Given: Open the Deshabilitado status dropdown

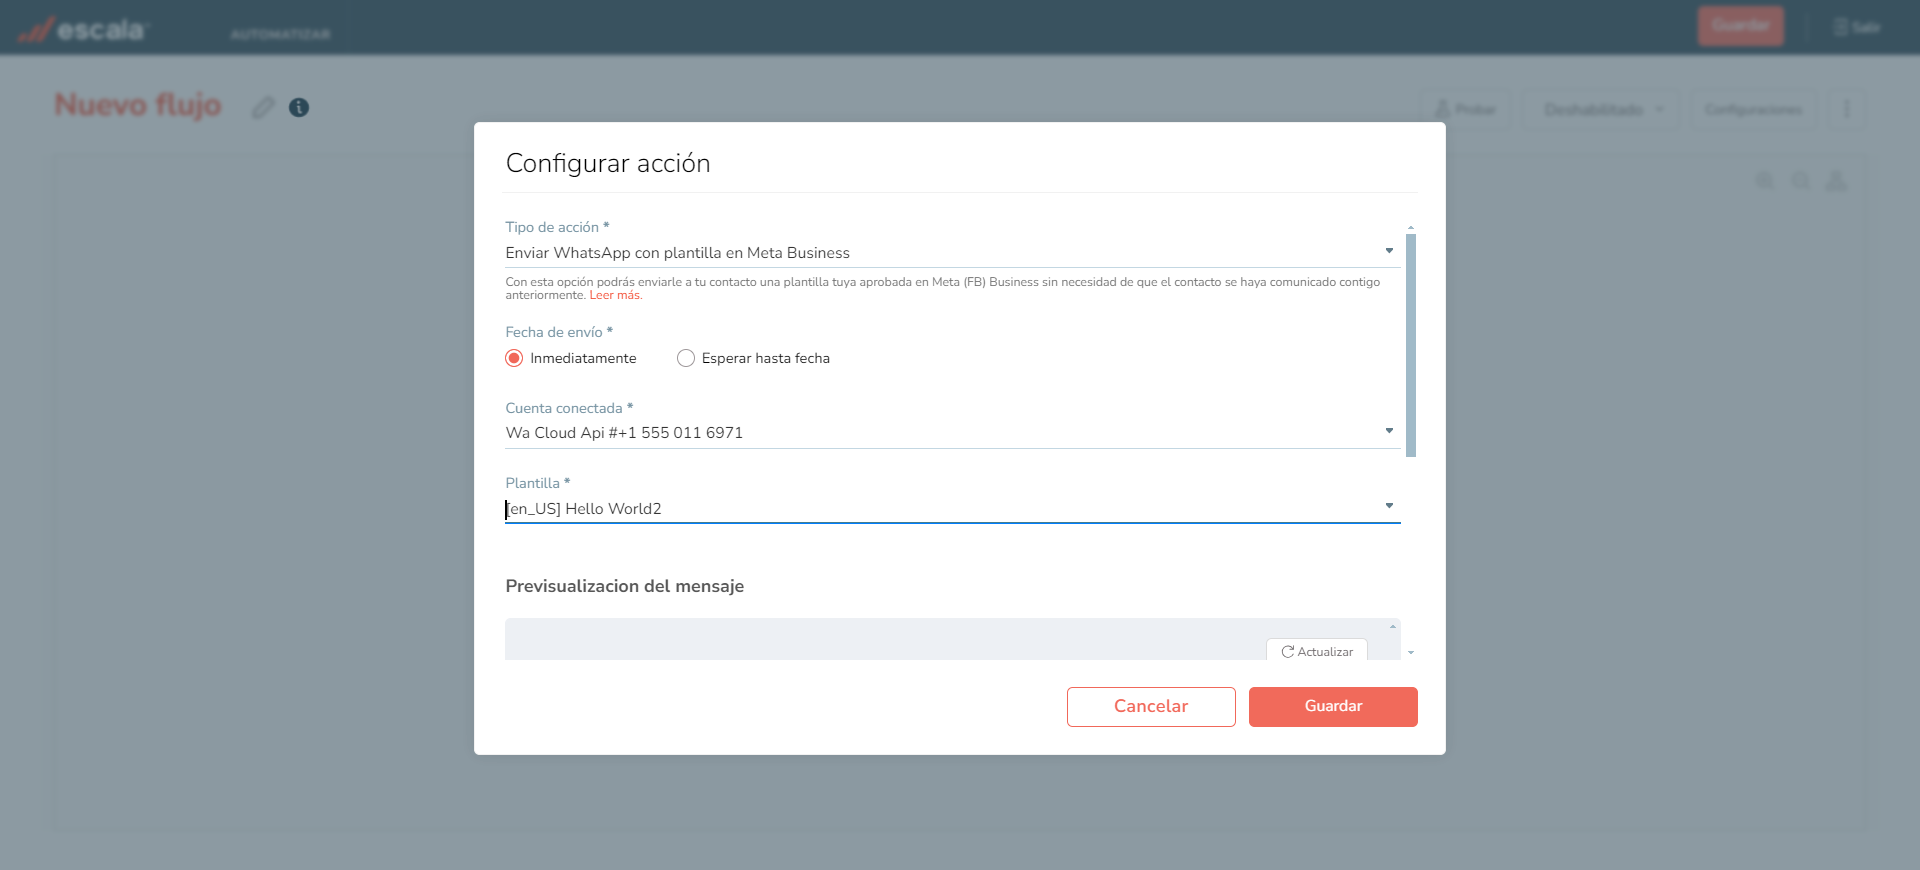Looking at the screenshot, I should click(x=1603, y=109).
